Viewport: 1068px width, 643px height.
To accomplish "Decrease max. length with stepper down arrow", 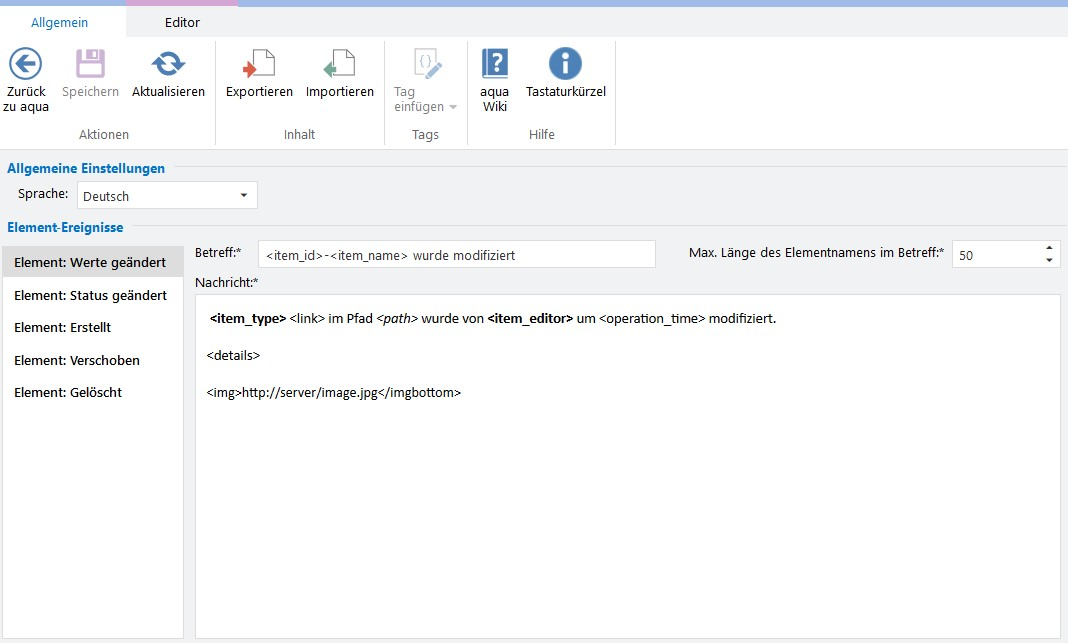I will tap(1048, 261).
